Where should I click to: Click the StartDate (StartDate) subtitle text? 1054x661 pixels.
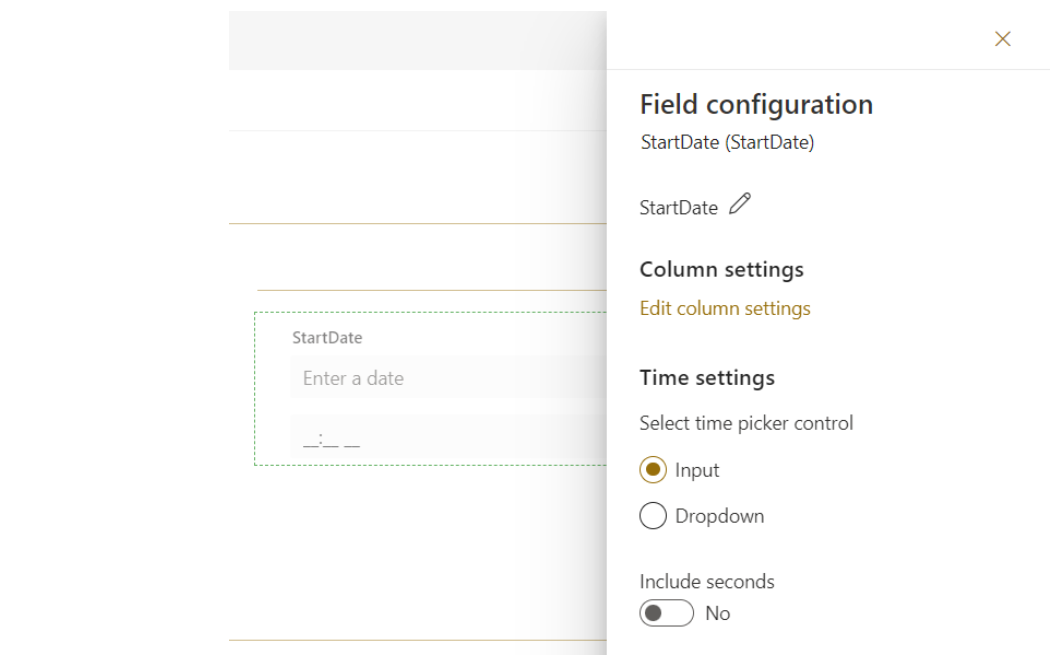coord(727,143)
